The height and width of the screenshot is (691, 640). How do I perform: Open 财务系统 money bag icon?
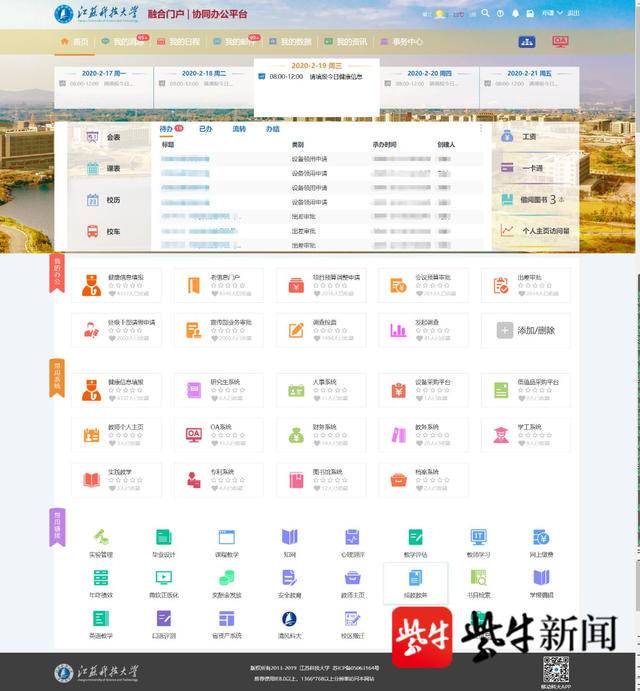point(296,435)
